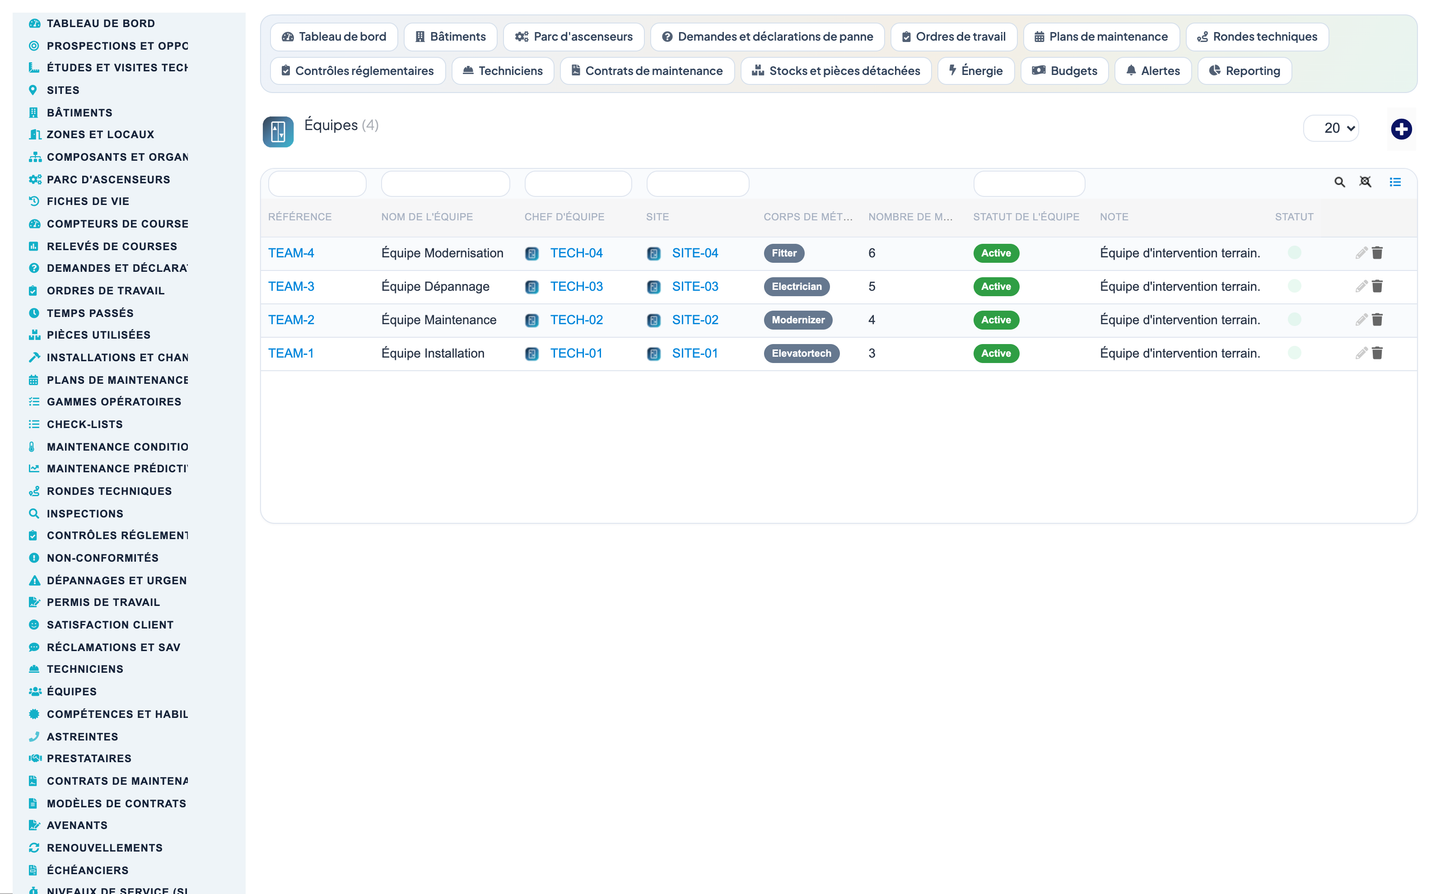1445x894 pixels.
Task: Open Techniciens in the sidebar
Action: (85, 669)
